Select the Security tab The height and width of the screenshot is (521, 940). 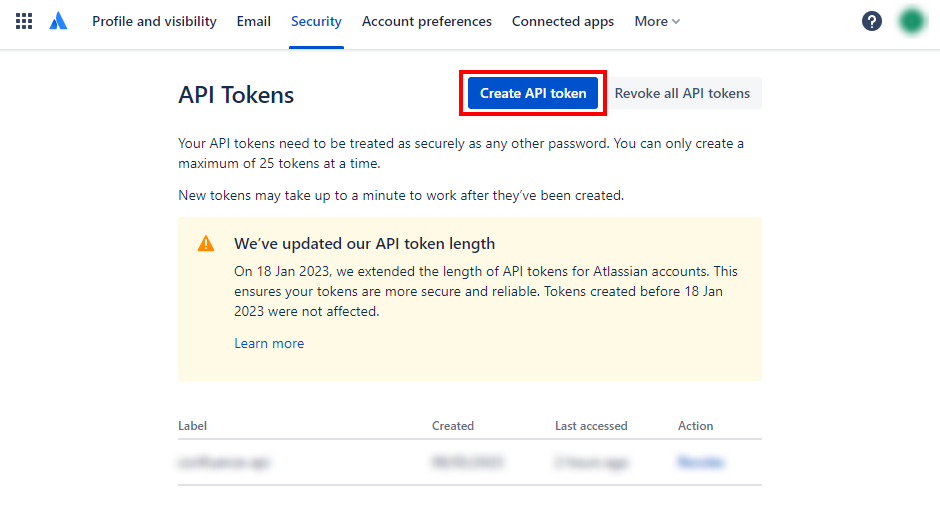[x=316, y=21]
